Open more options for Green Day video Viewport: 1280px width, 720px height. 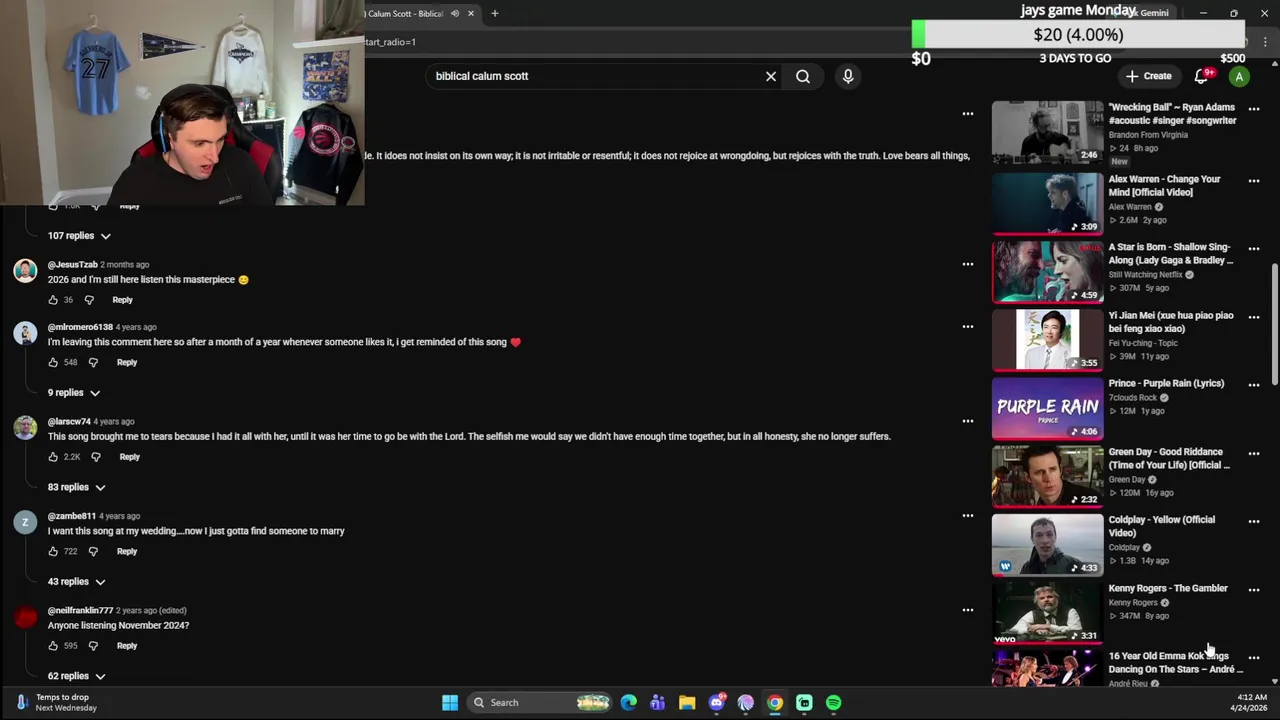click(x=1254, y=453)
